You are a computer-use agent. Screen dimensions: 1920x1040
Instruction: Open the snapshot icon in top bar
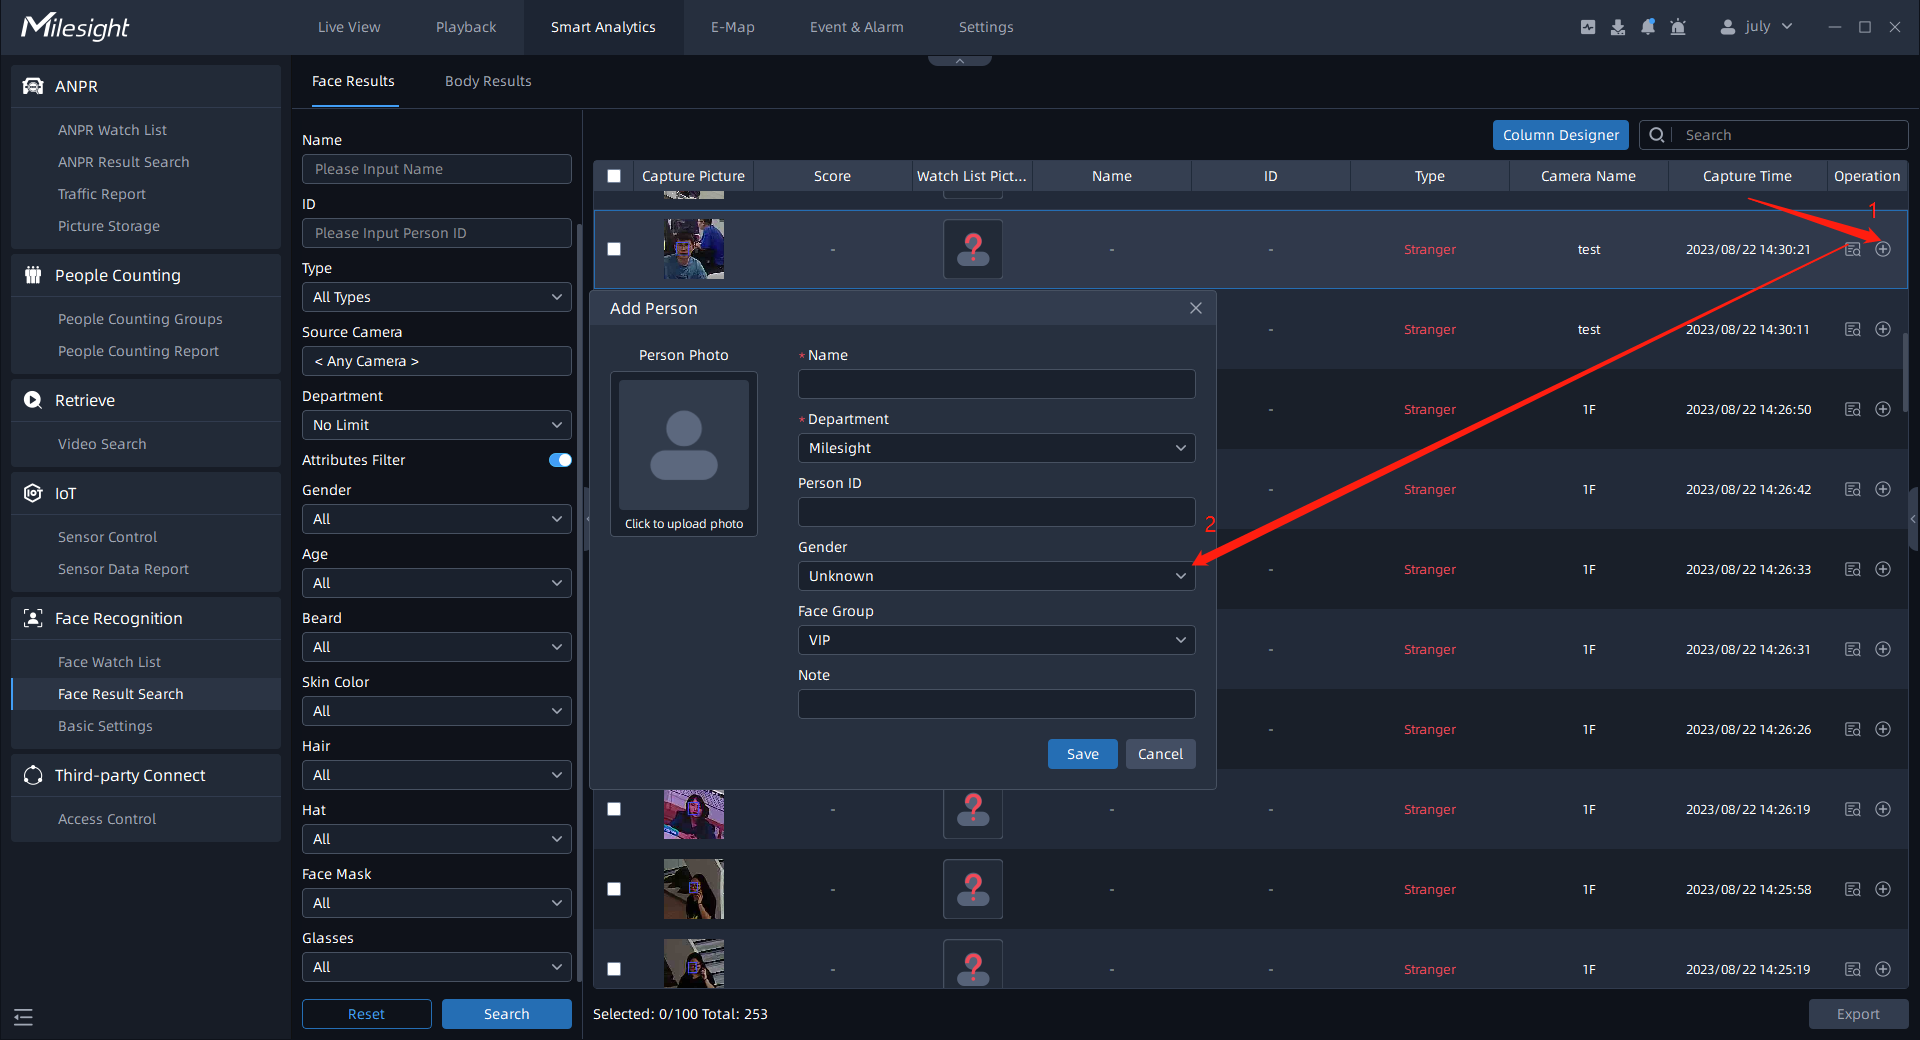coord(1588,27)
